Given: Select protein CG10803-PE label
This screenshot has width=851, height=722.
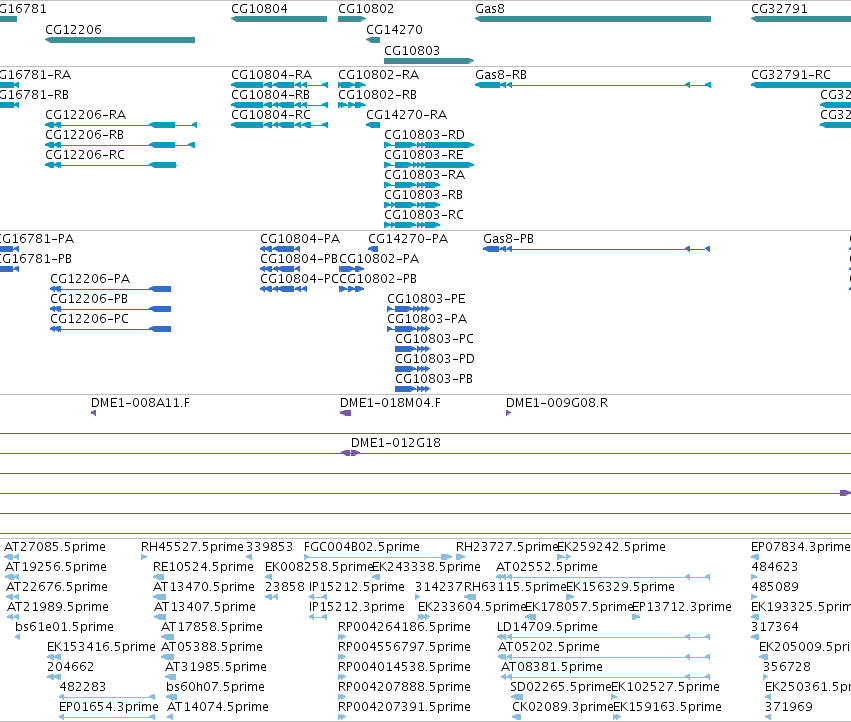Looking at the screenshot, I should point(427,299).
